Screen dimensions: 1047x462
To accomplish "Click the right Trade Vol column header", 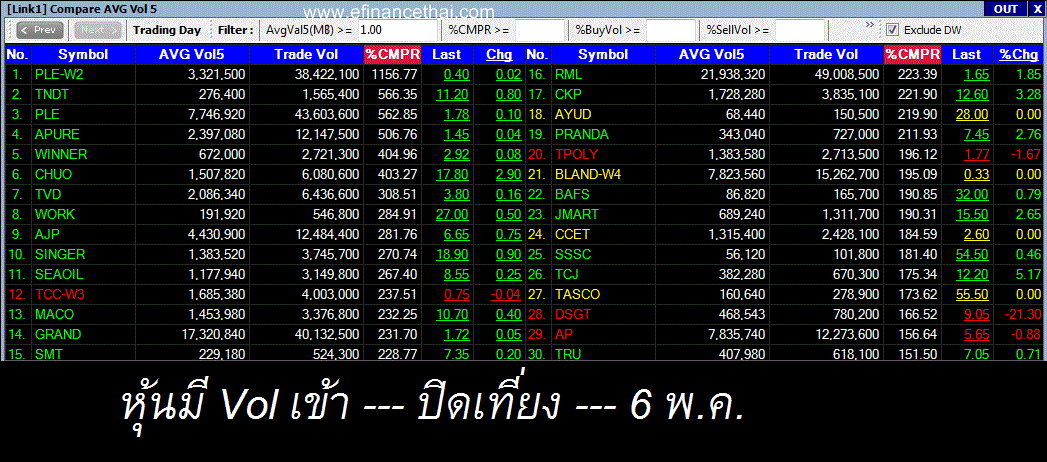I will pyautogui.click(x=825, y=55).
